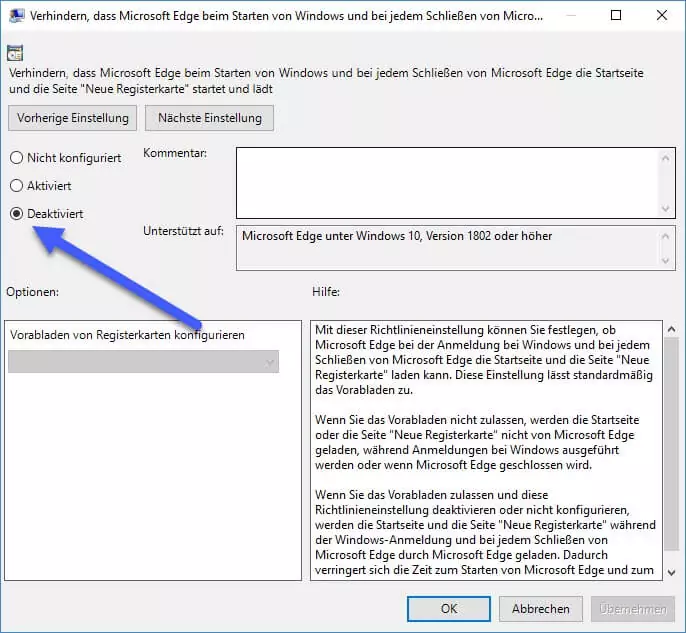This screenshot has width=686, height=633.
Task: Select the 'Aktiviert' radio option
Action: pyautogui.click(x=16, y=186)
